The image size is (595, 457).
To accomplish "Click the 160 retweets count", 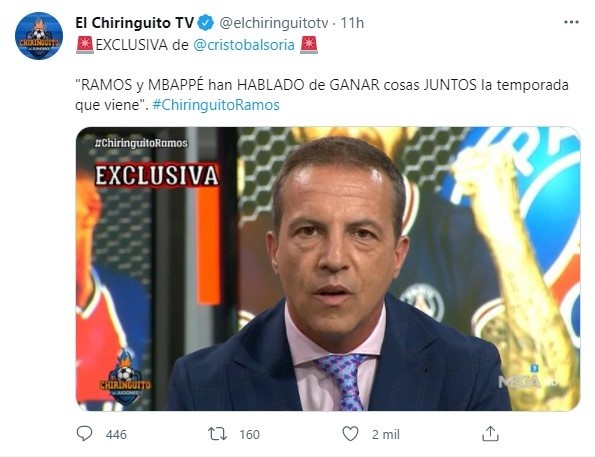I will 249,434.
